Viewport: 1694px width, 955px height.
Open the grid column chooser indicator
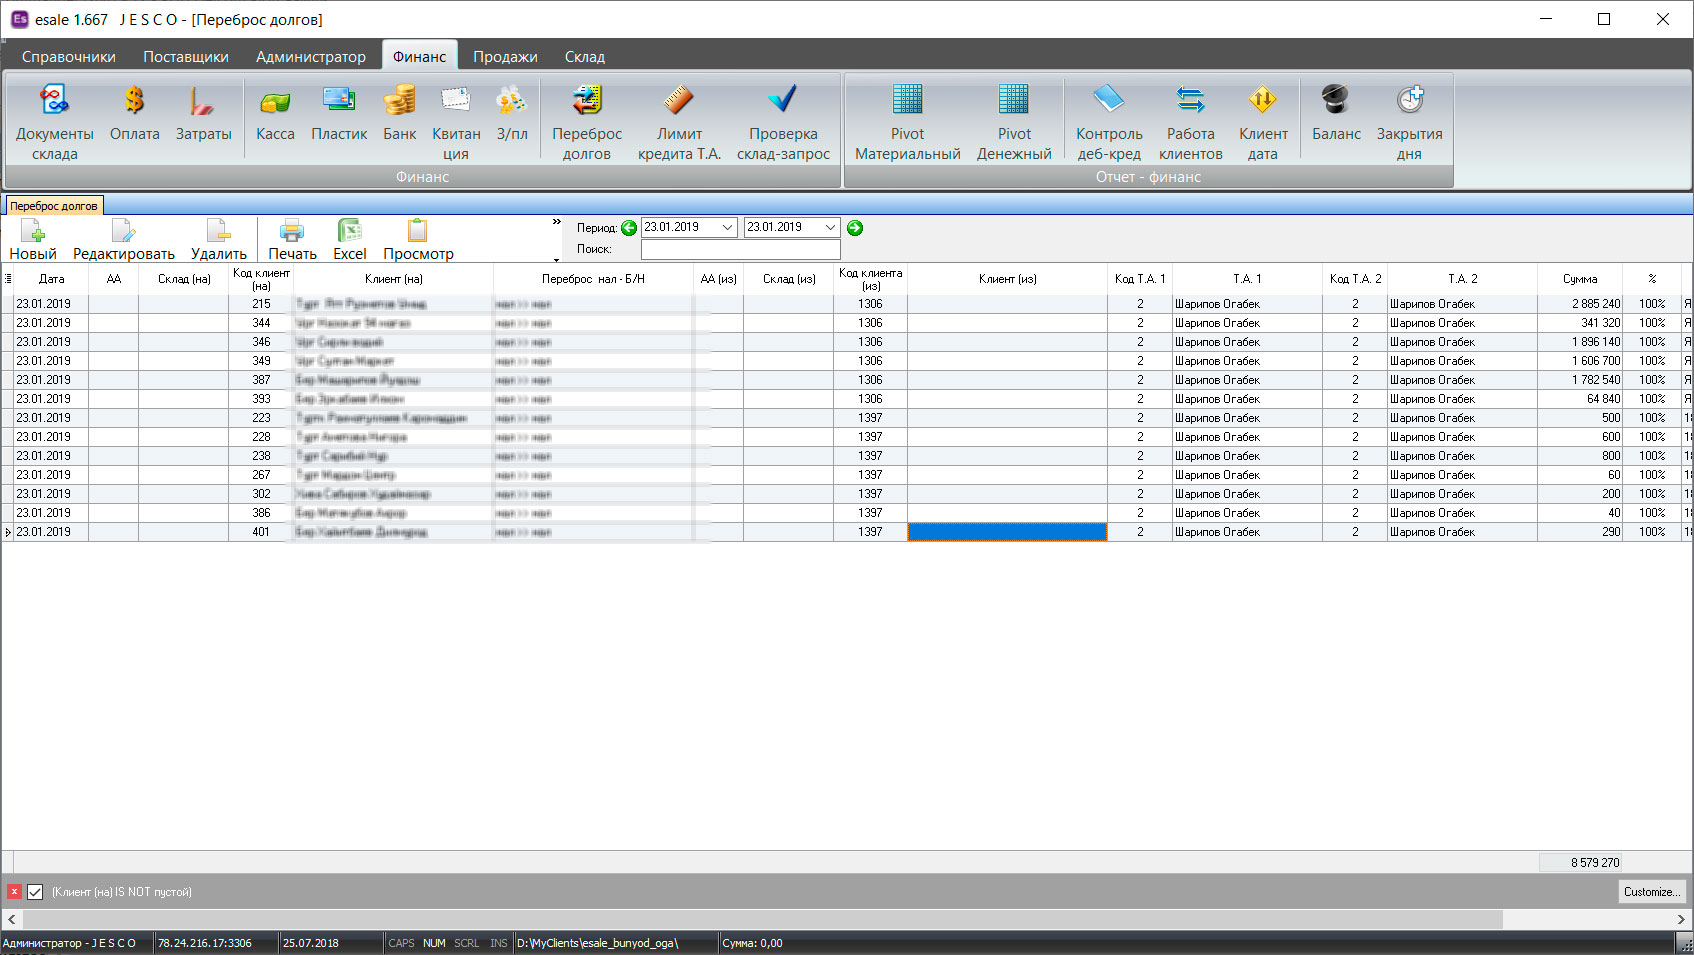8,279
